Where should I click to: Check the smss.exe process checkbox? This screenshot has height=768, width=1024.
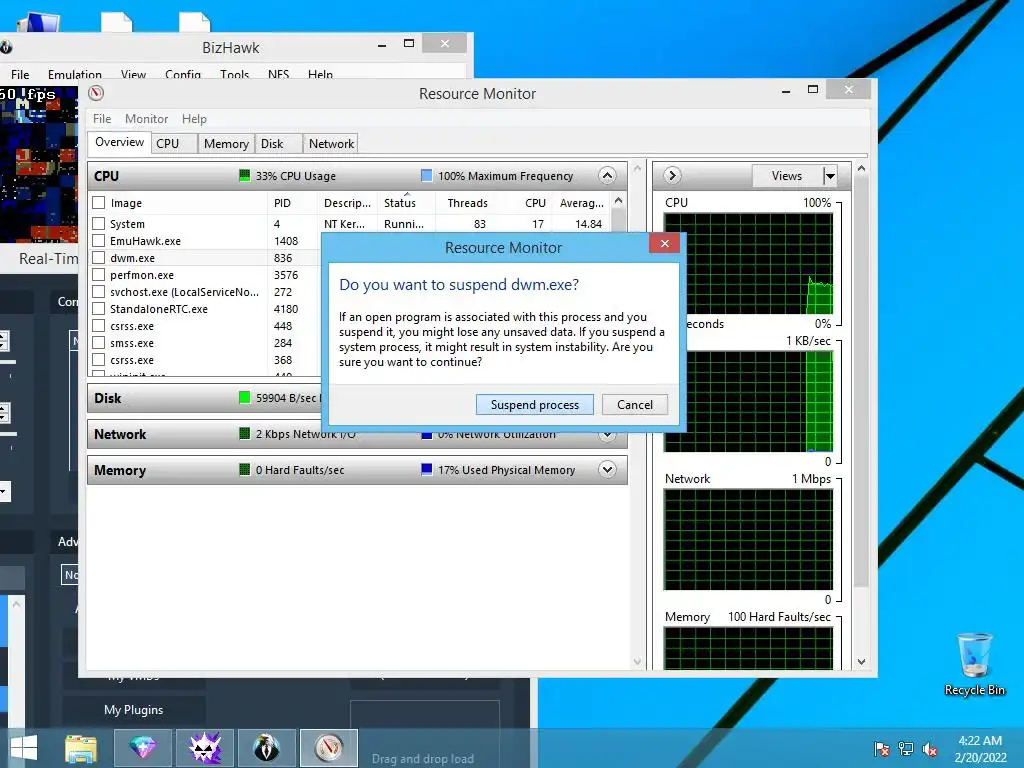click(x=99, y=342)
